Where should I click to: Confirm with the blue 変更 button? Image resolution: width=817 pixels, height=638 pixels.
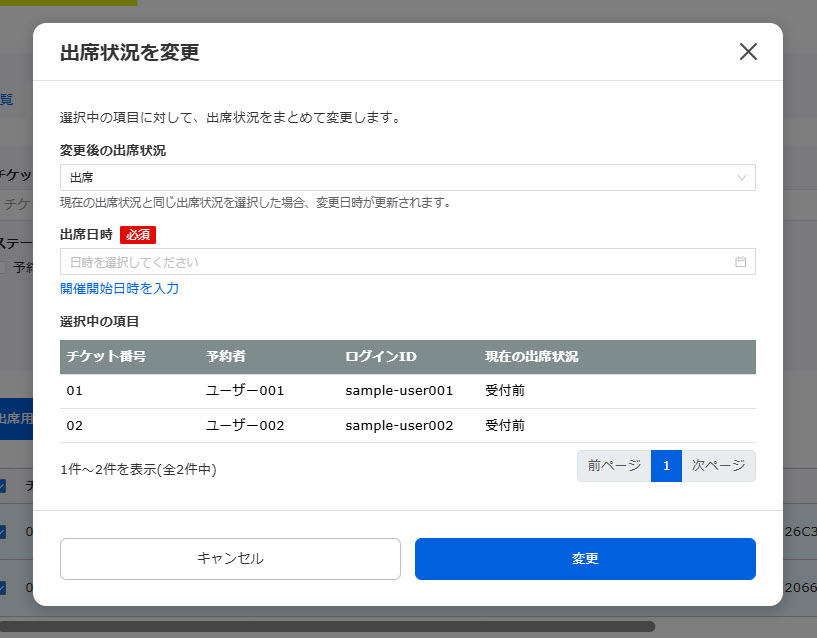pos(585,559)
